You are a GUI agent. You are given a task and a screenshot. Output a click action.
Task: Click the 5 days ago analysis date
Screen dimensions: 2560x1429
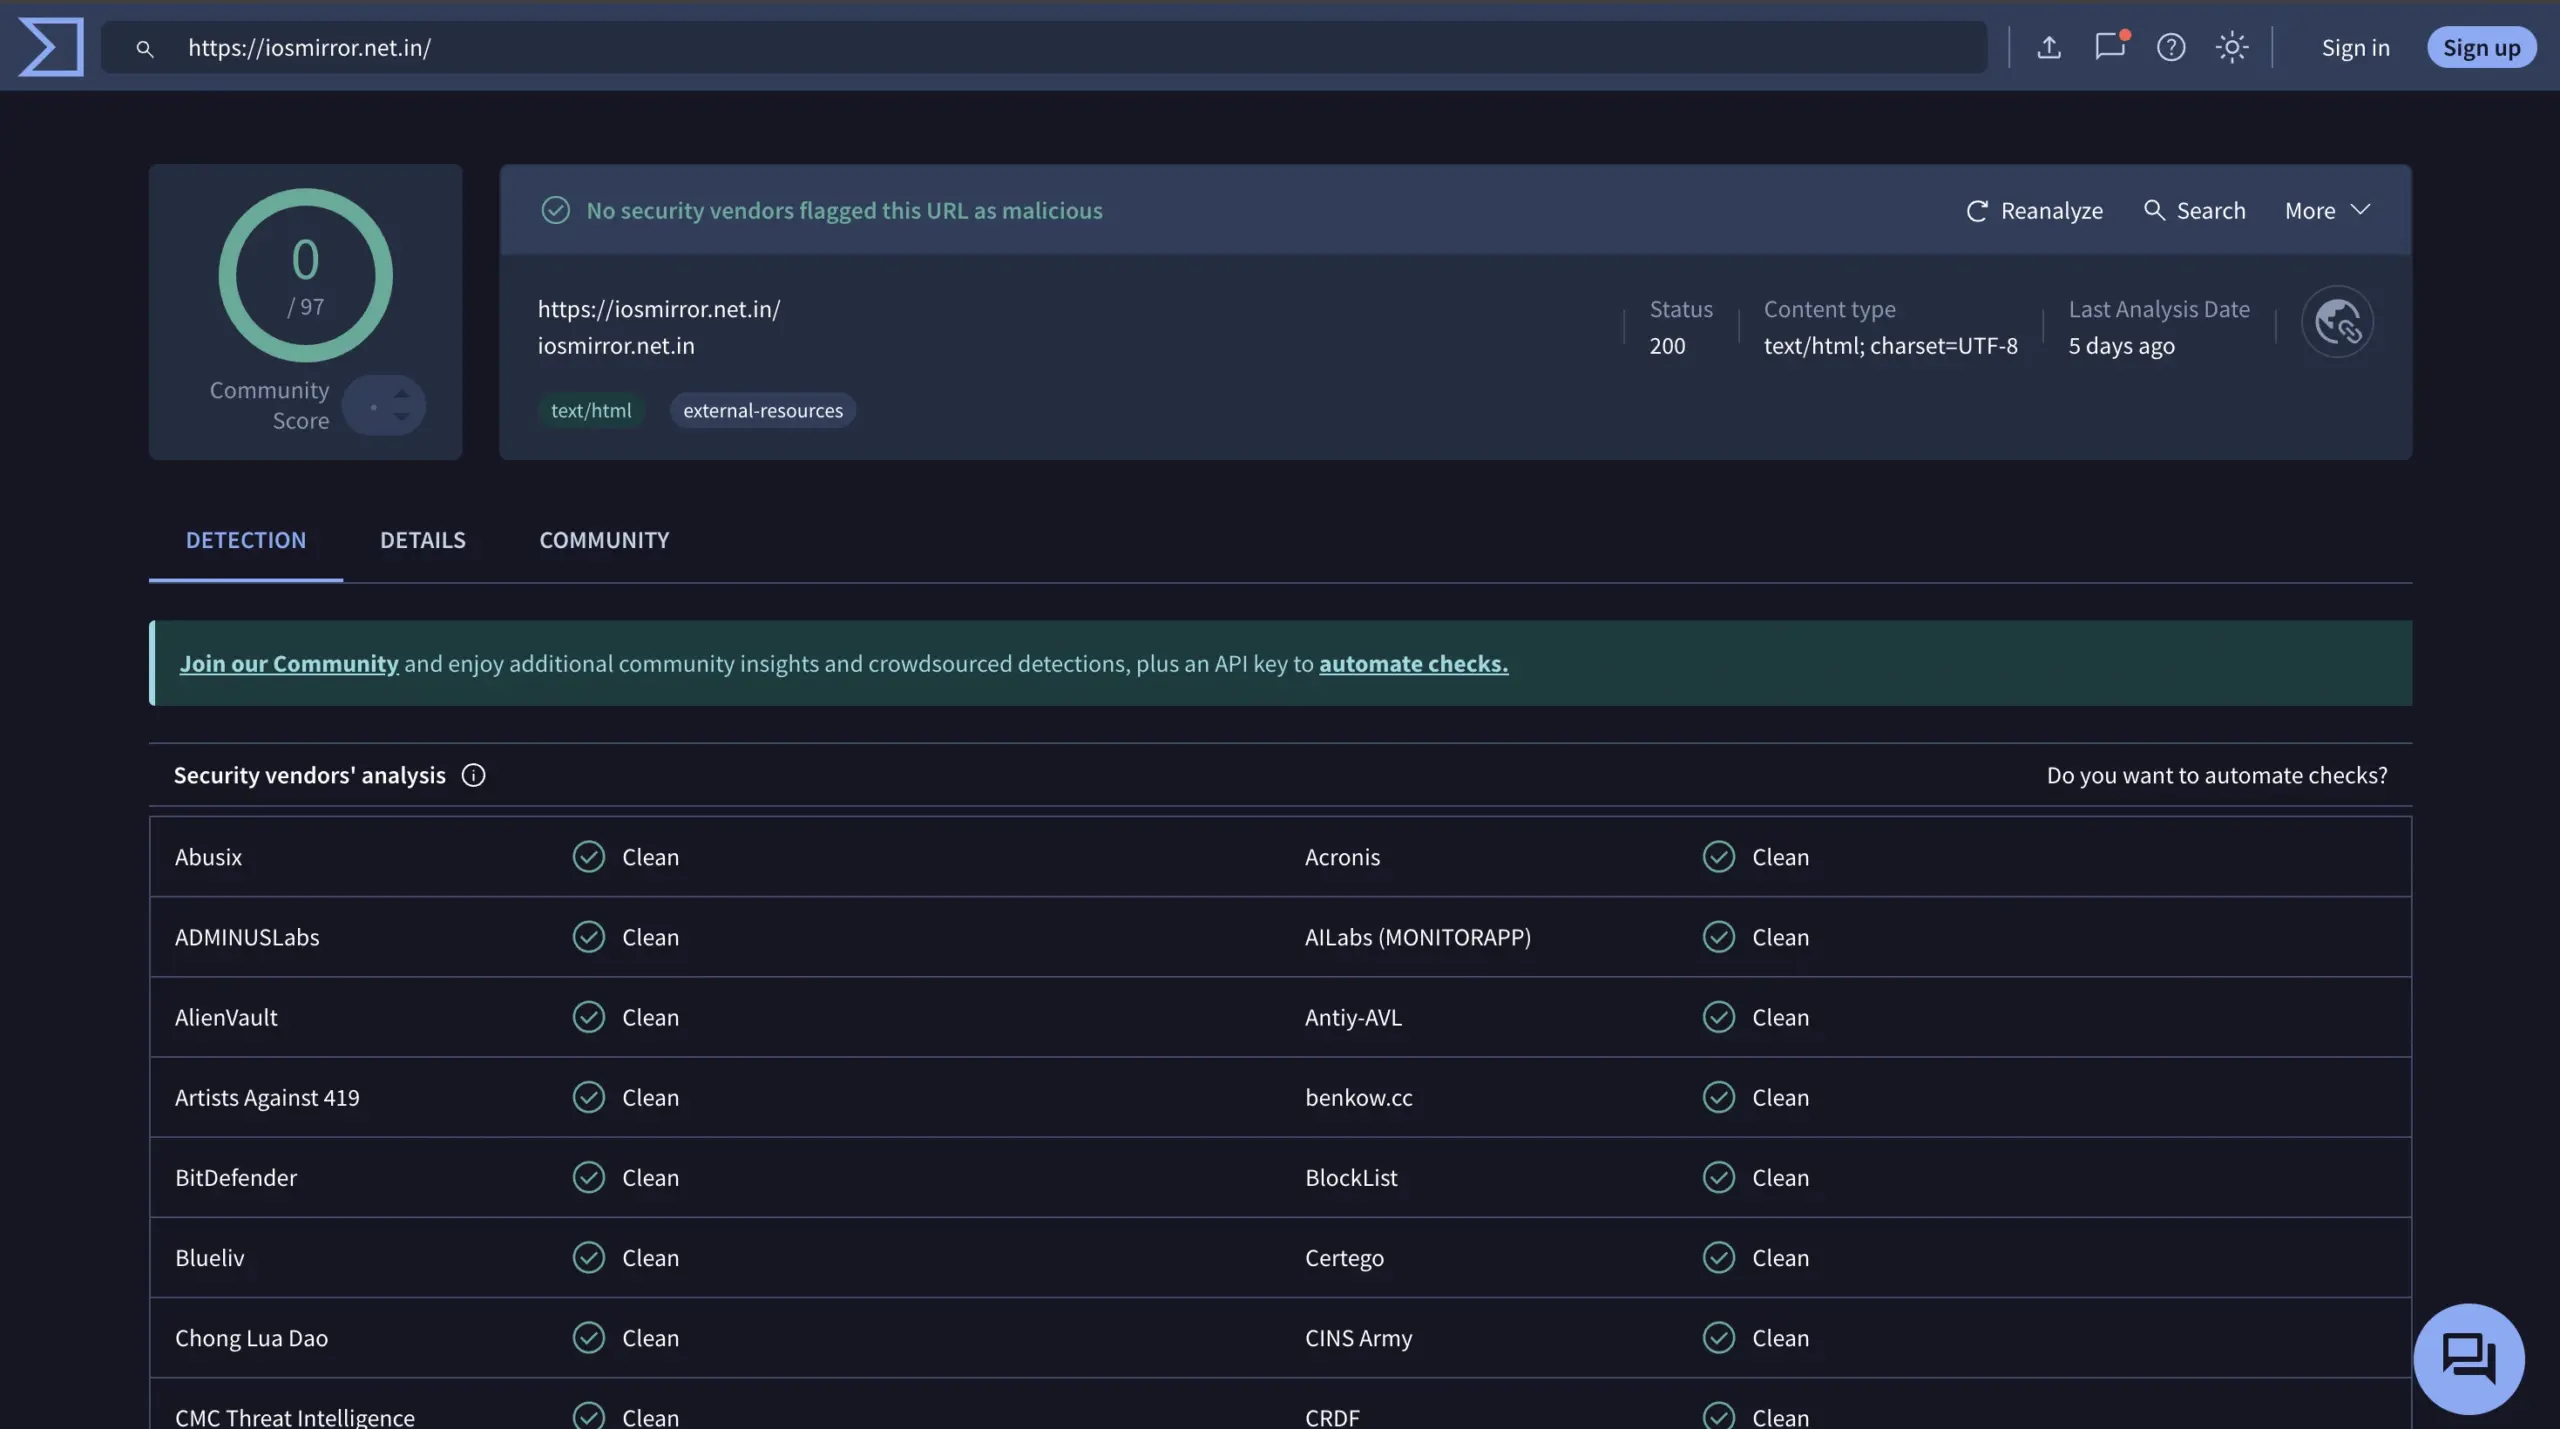pos(2121,346)
